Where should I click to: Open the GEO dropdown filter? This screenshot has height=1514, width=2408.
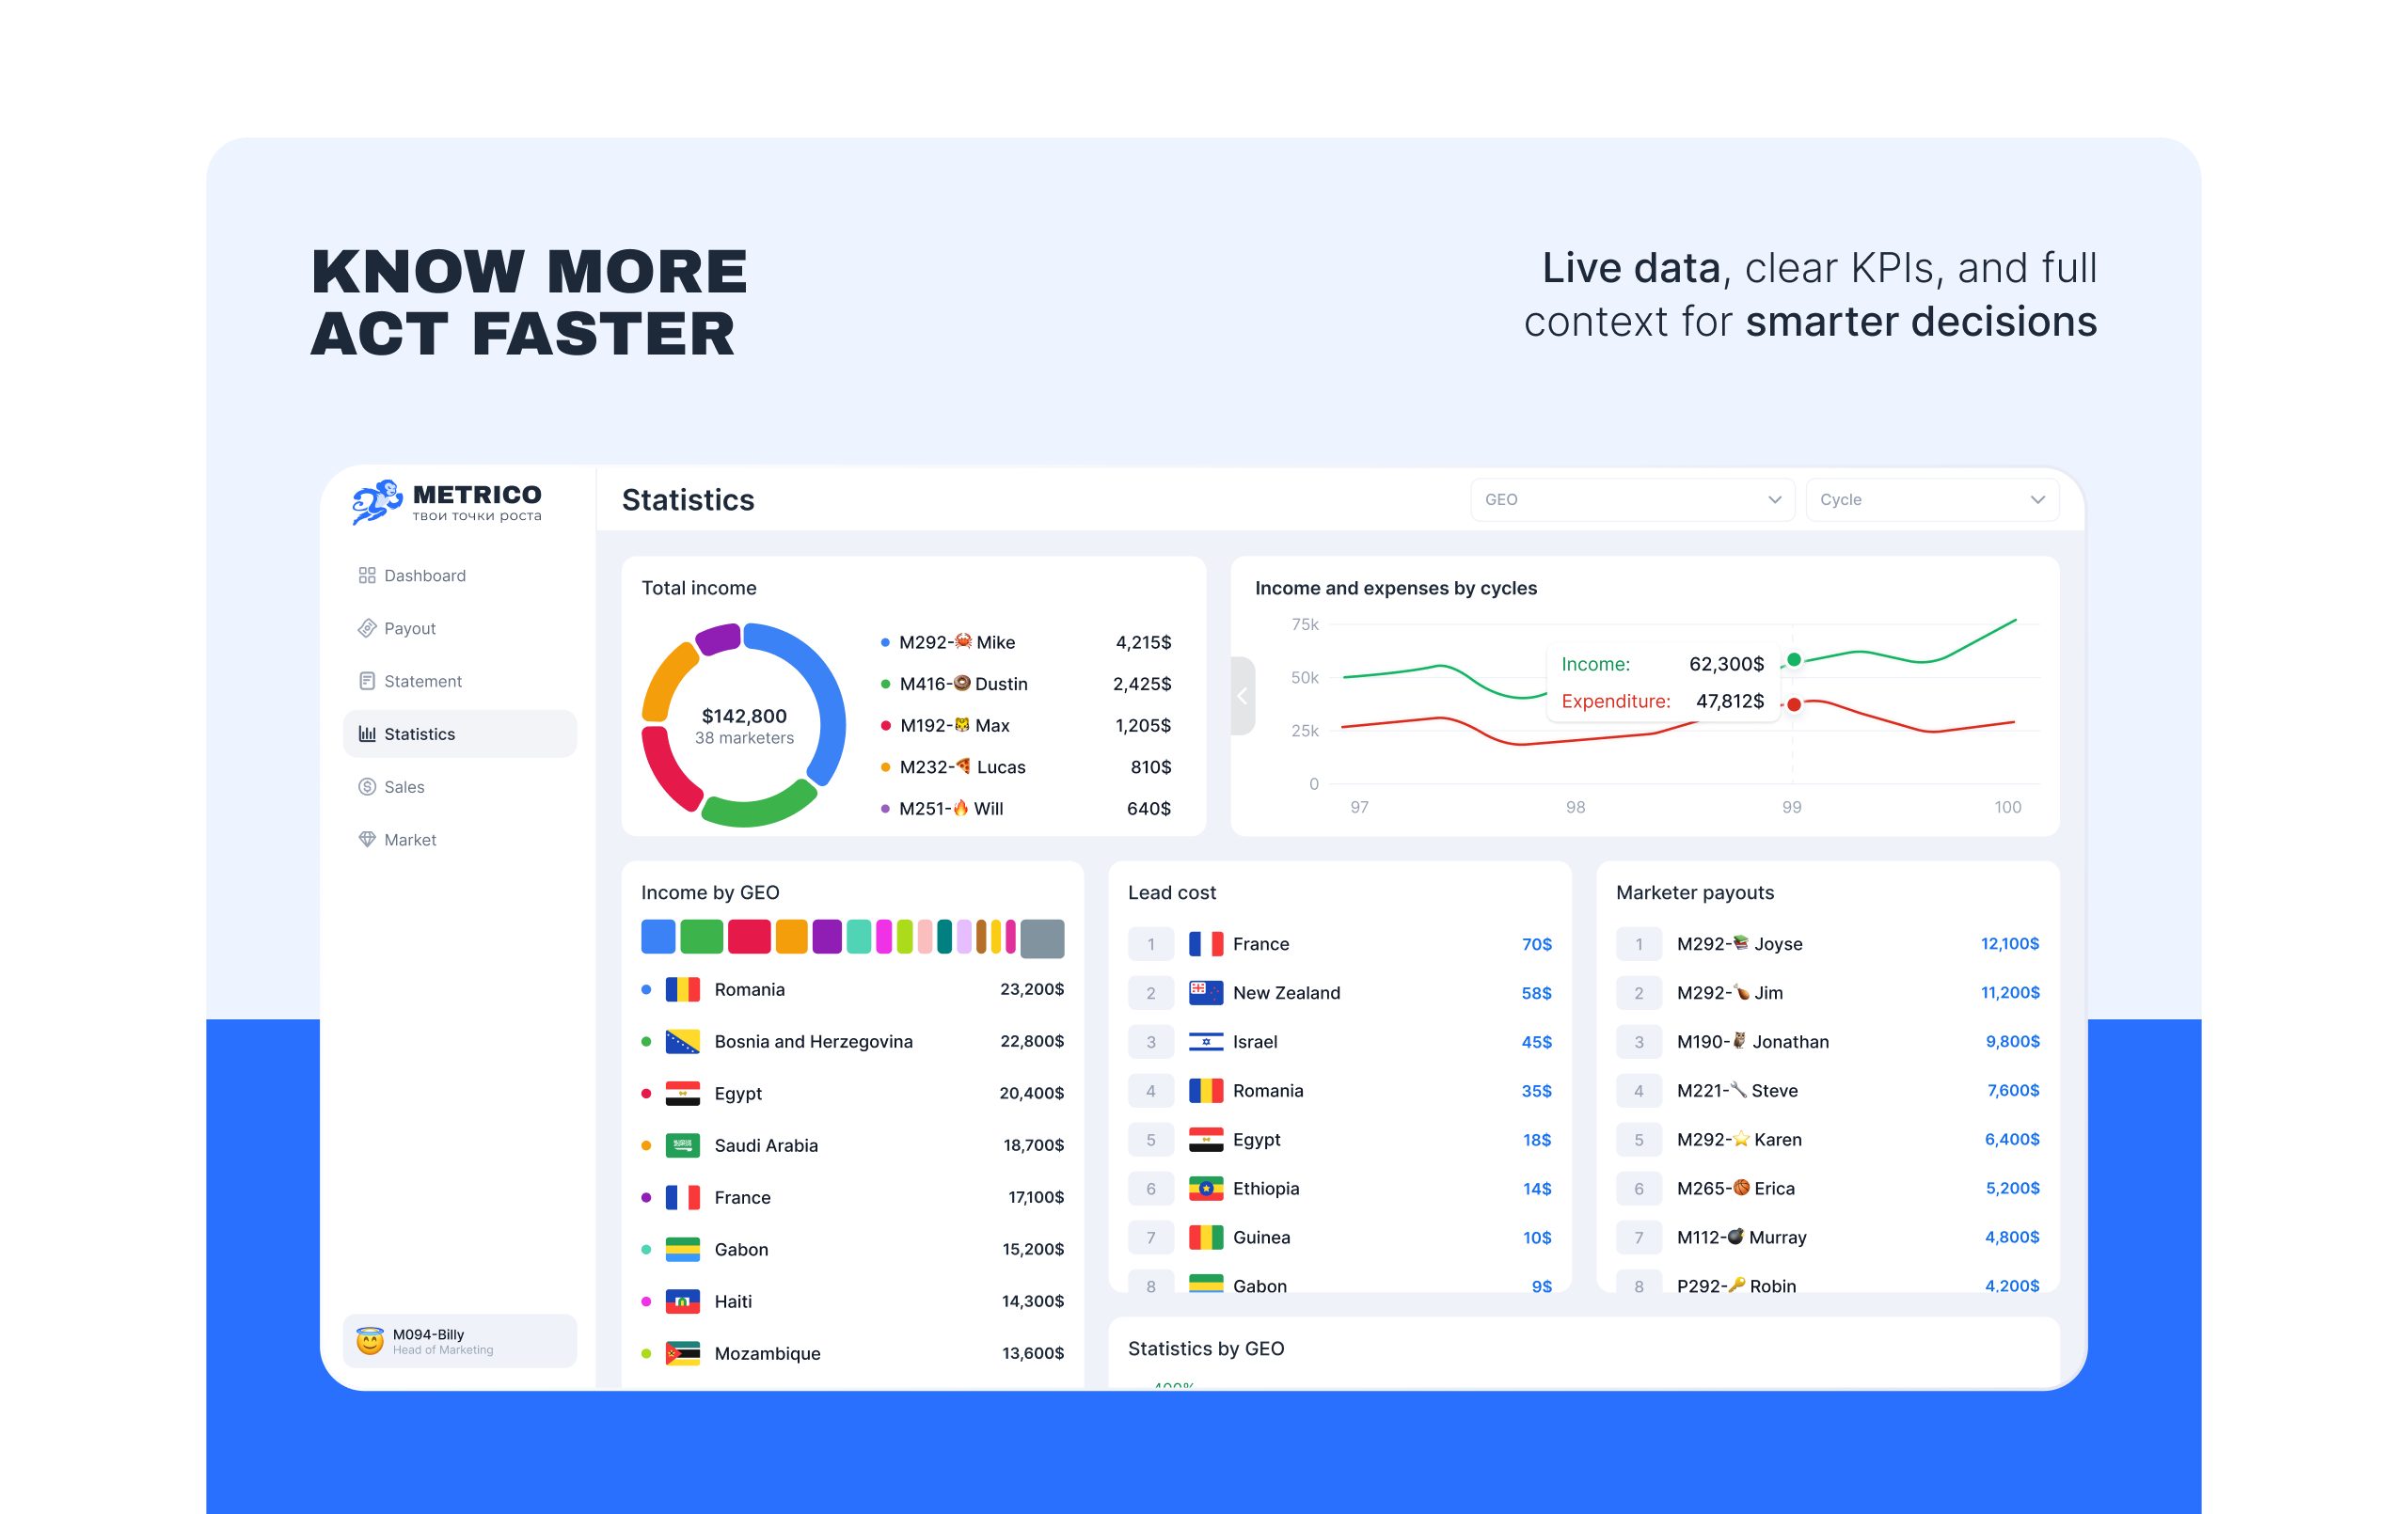(1631, 499)
